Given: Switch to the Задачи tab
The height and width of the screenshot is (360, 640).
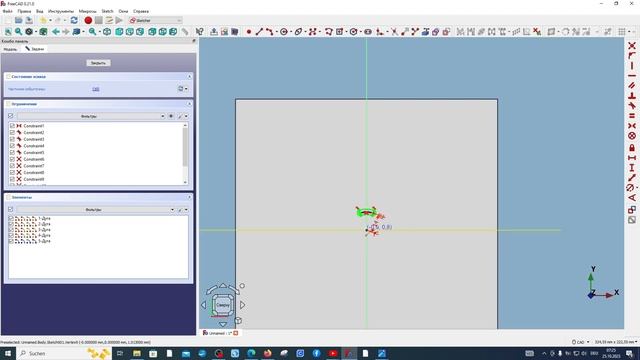Looking at the screenshot, I should 35,49.
